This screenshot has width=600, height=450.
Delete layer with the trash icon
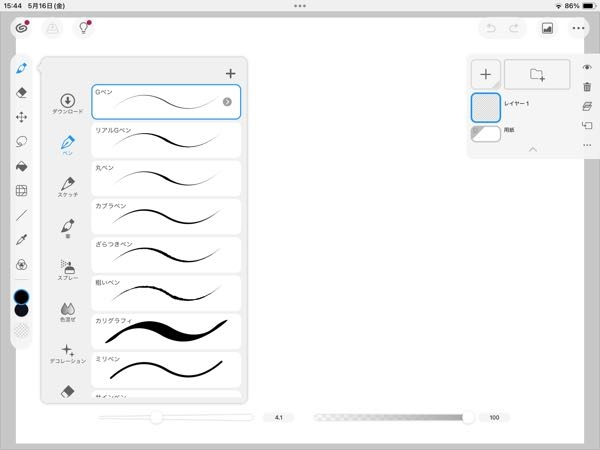click(587, 87)
